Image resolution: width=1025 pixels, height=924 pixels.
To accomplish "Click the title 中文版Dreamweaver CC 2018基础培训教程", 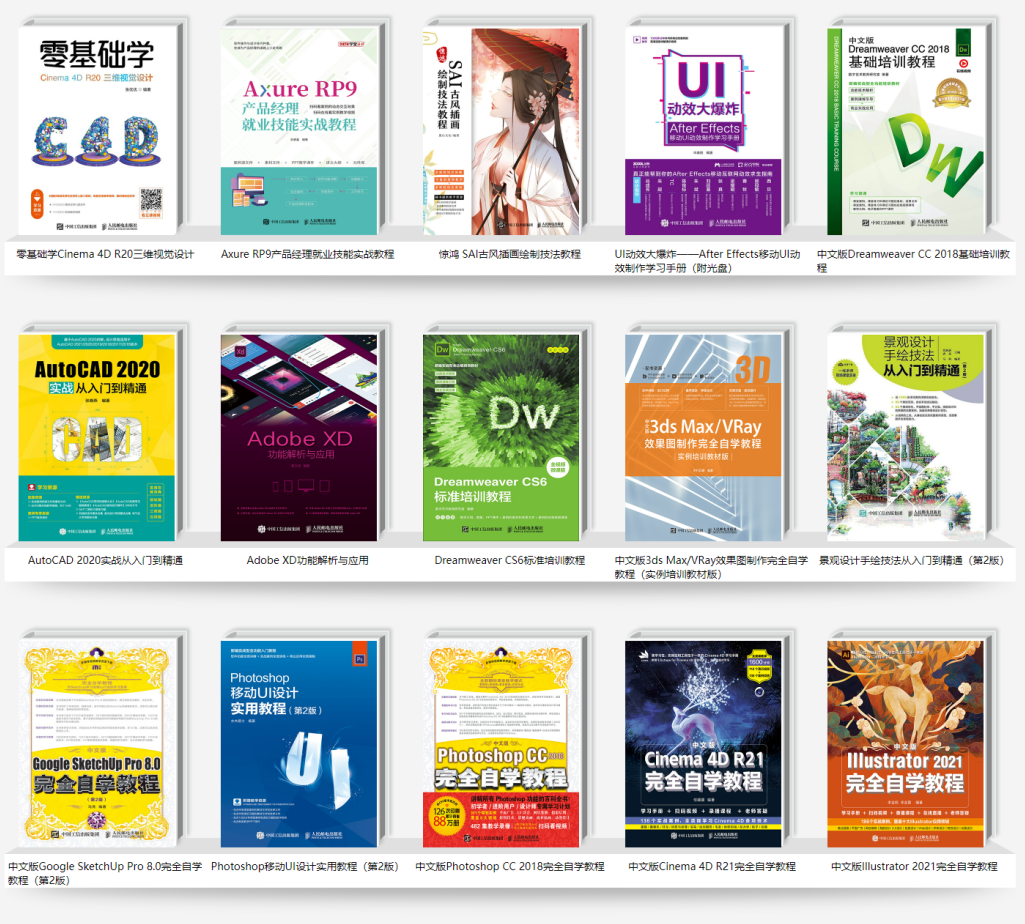I will point(913,261).
